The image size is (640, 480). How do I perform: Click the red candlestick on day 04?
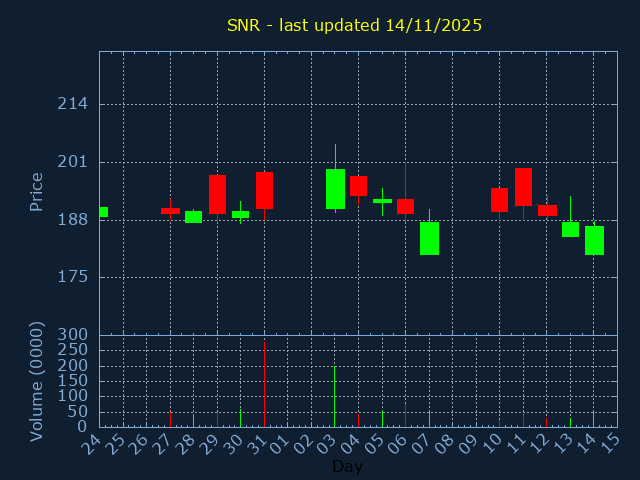(x=358, y=186)
